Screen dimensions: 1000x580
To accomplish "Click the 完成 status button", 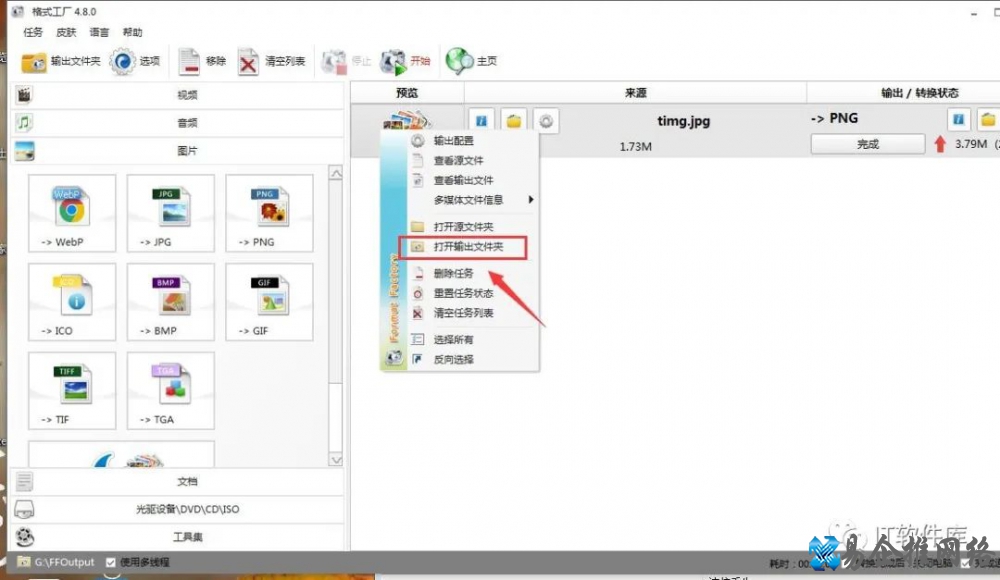I will (x=867, y=145).
